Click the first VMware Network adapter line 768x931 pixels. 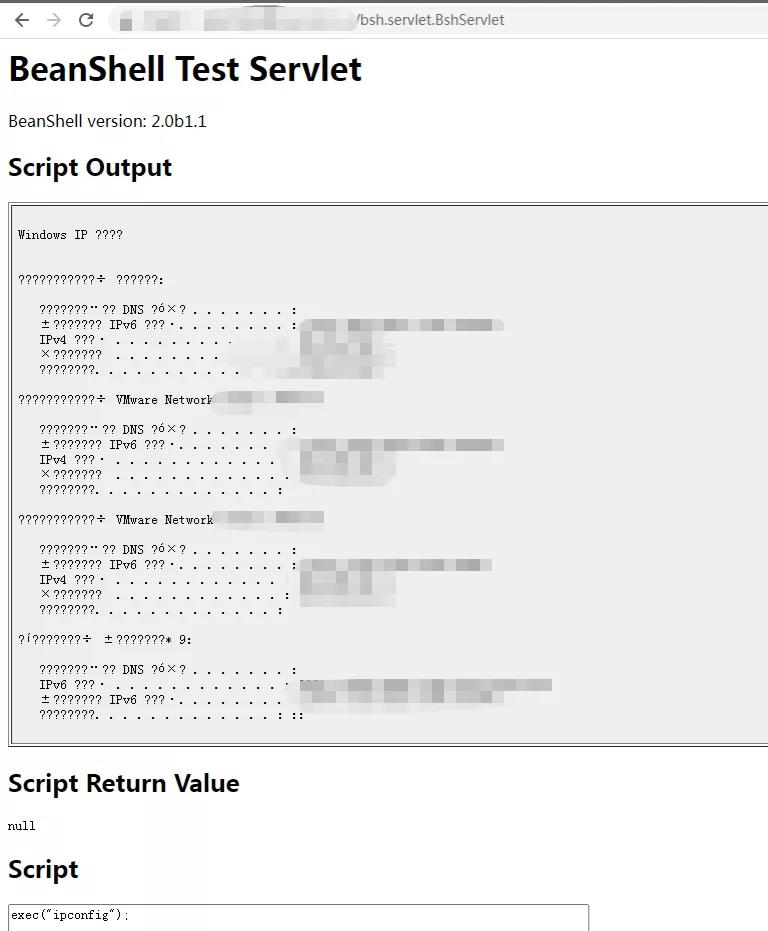pos(171,400)
